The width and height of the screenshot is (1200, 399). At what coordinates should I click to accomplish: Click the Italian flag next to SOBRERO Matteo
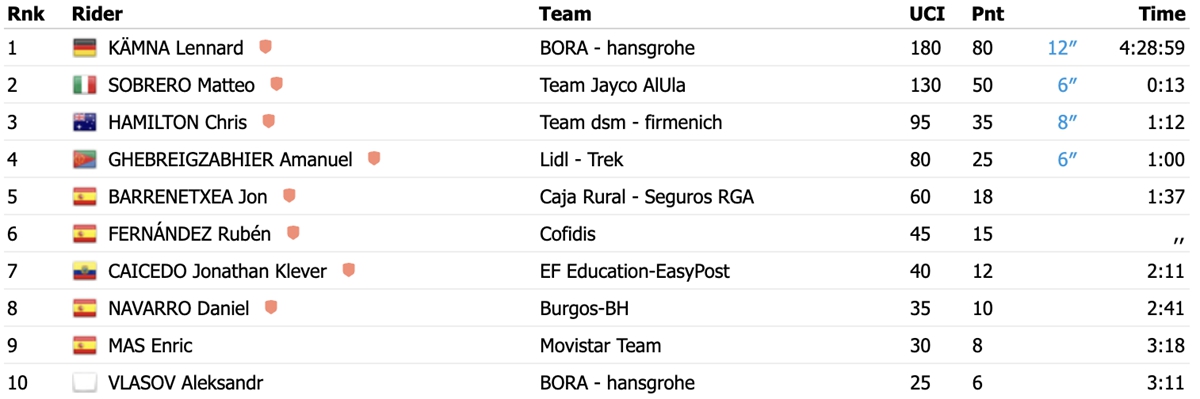[84, 85]
